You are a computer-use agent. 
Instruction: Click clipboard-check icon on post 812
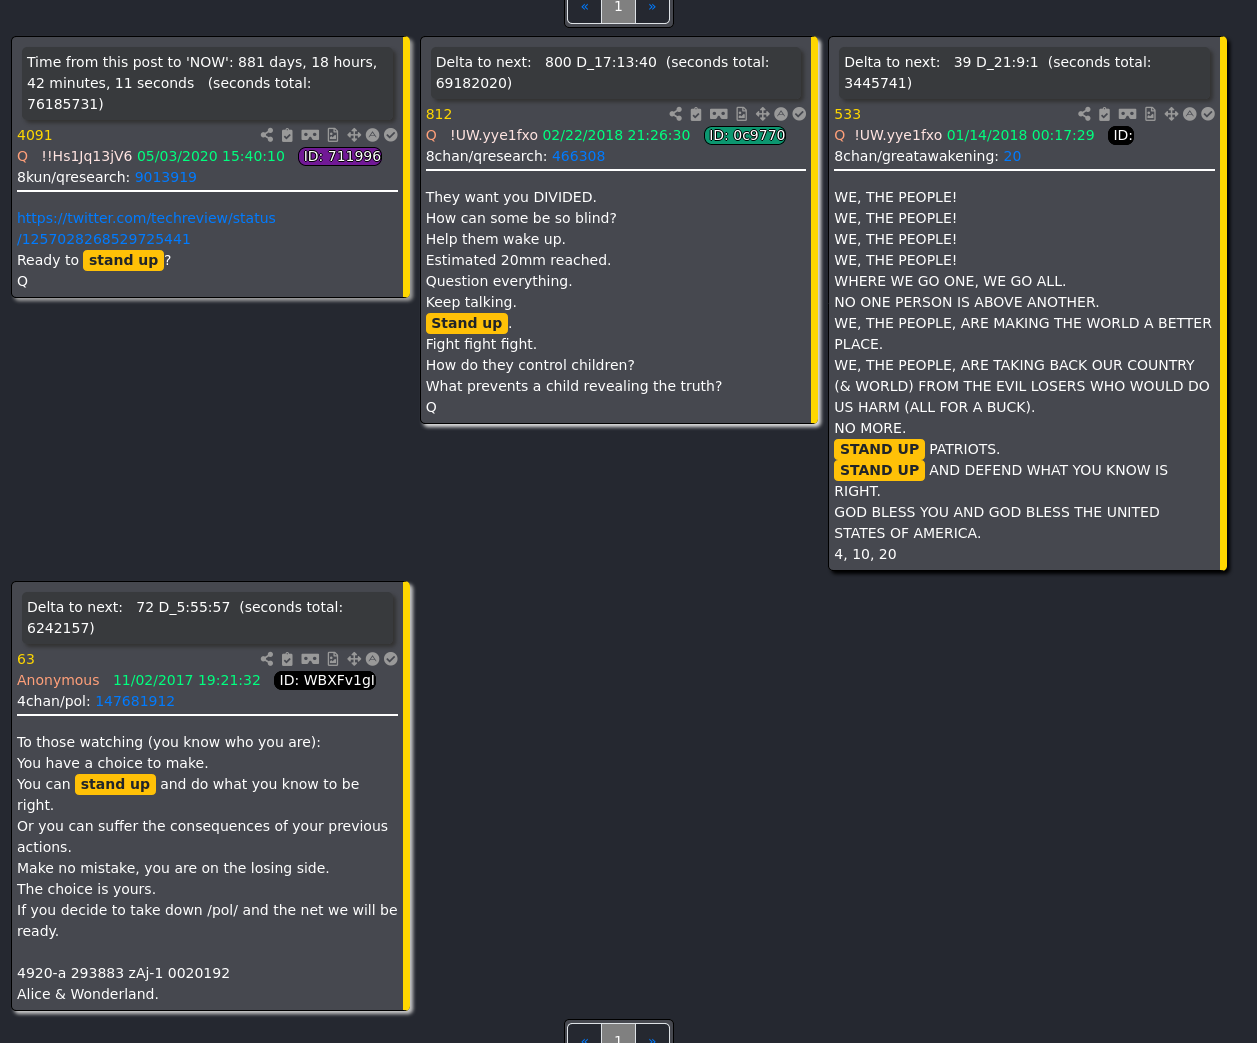pyautogui.click(x=696, y=114)
